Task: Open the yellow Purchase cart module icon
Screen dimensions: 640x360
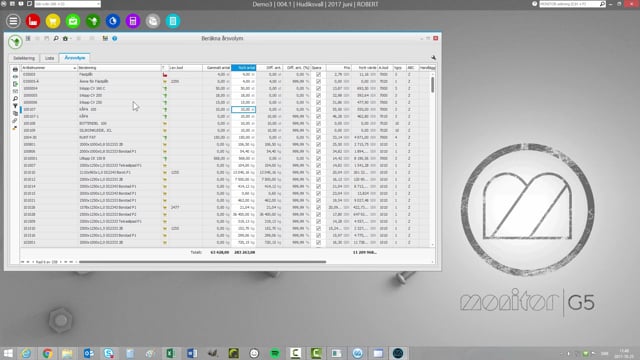Action: coord(53,21)
